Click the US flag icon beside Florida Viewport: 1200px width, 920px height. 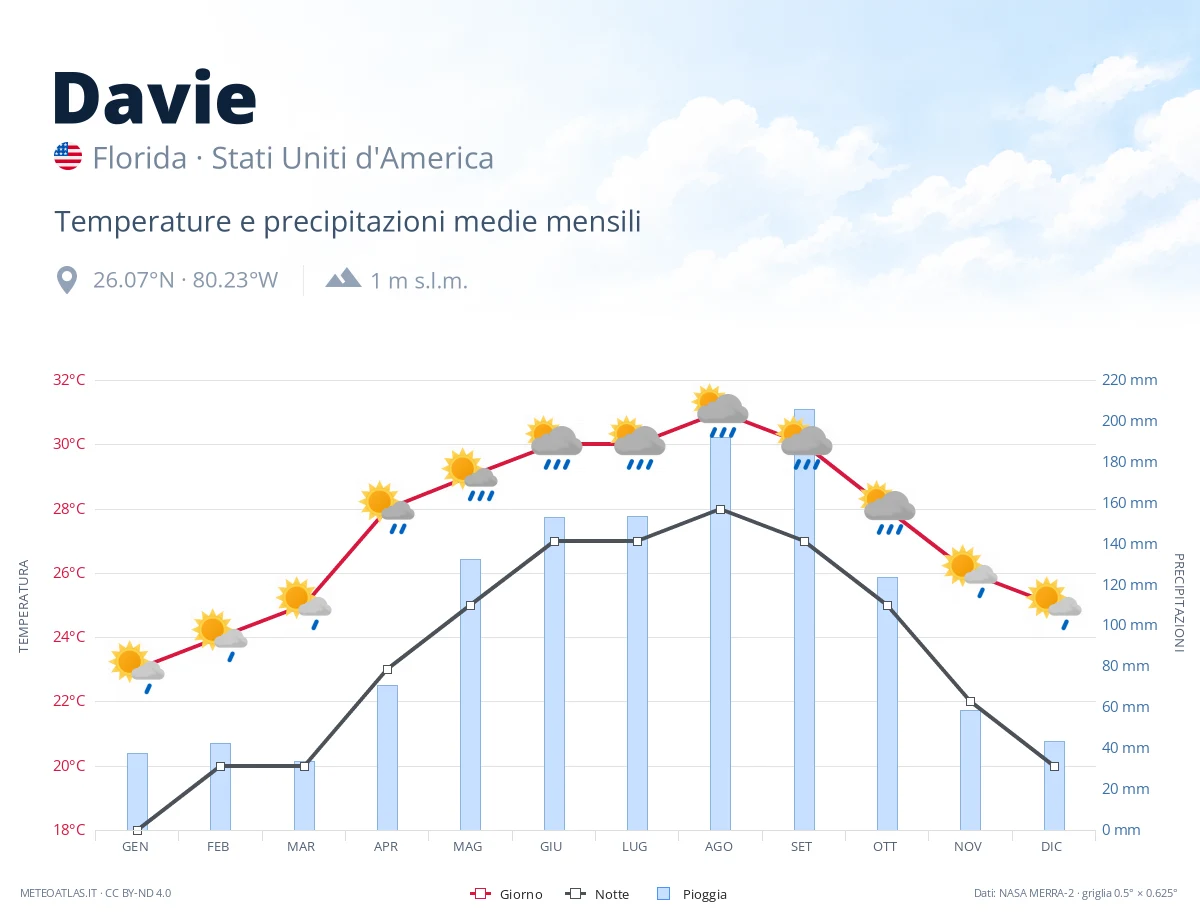68,157
